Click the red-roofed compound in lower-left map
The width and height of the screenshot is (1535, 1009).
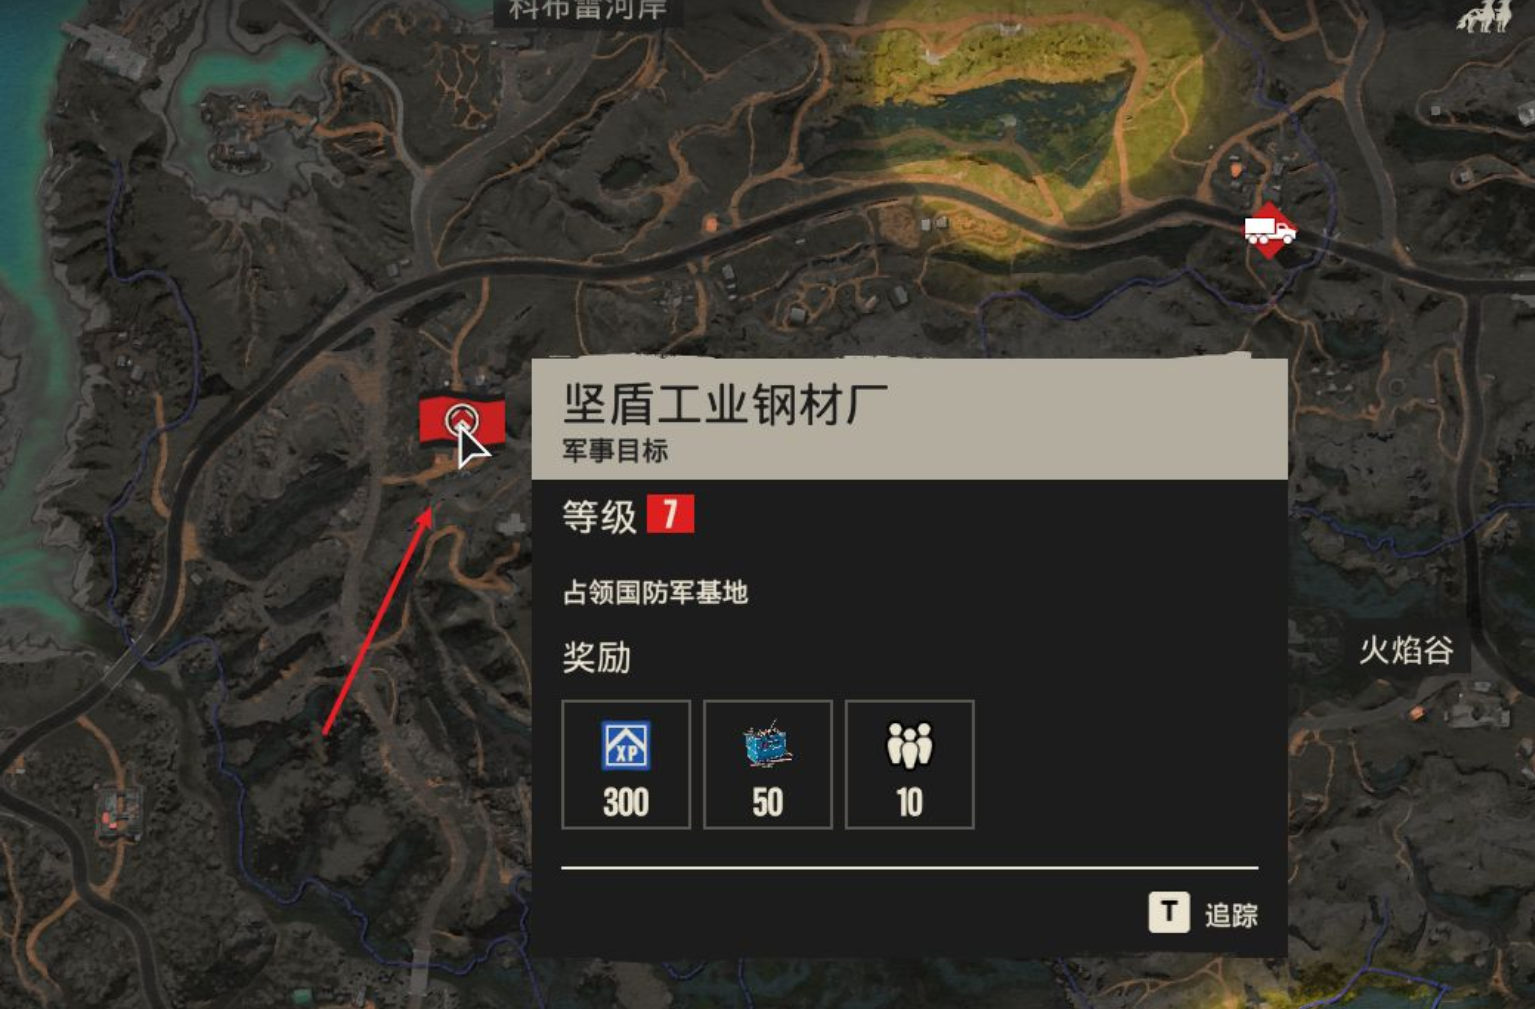coord(117,811)
